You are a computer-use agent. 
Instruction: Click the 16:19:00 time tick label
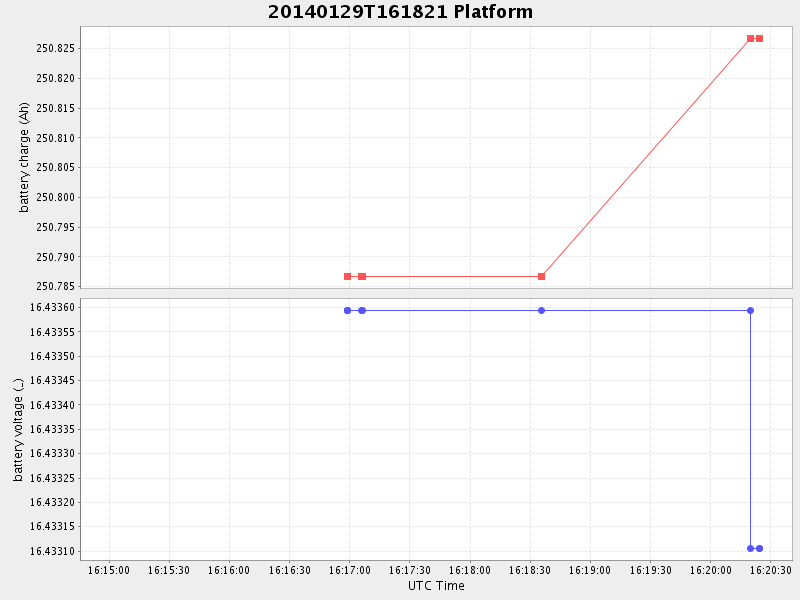click(590, 570)
